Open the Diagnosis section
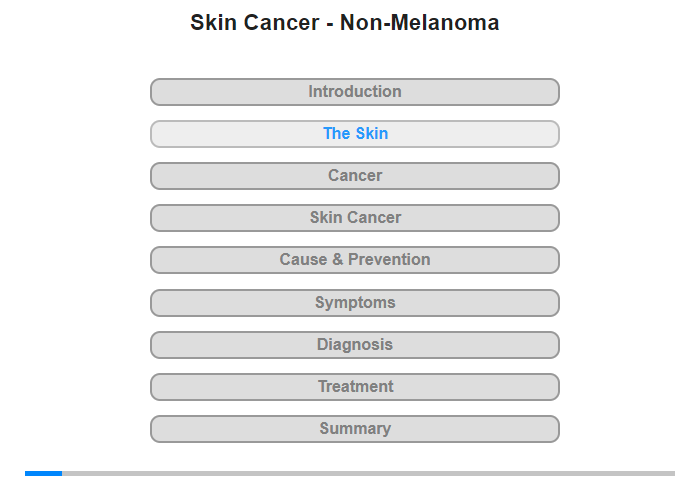700x480 pixels. pyautogui.click(x=354, y=345)
